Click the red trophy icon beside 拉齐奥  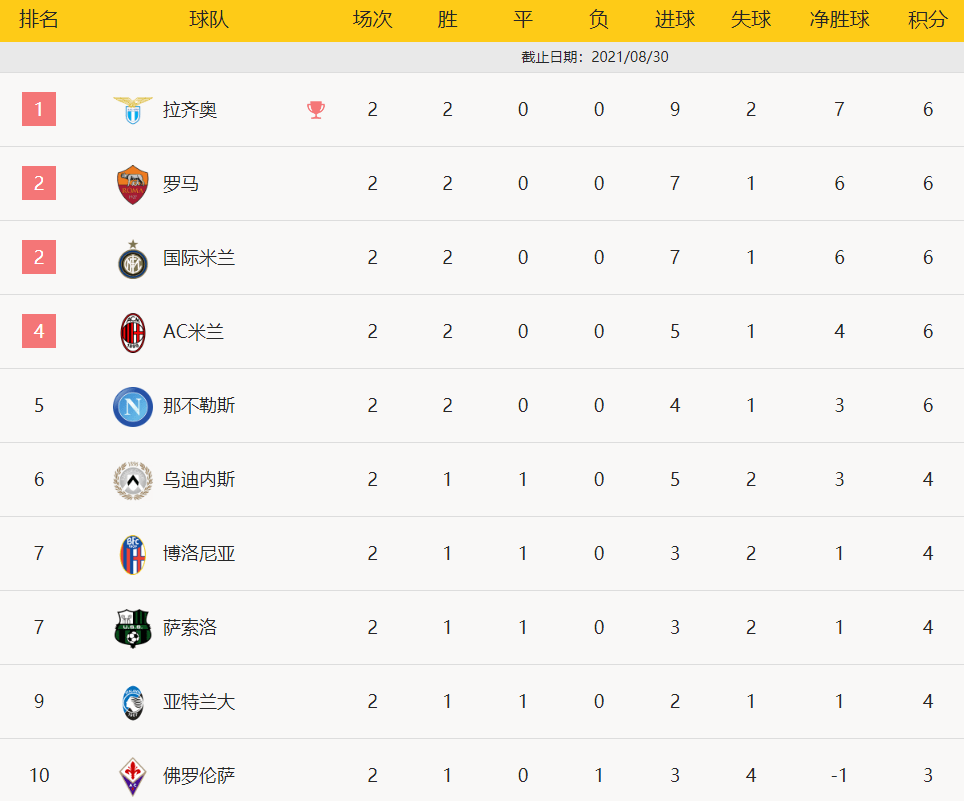316,109
